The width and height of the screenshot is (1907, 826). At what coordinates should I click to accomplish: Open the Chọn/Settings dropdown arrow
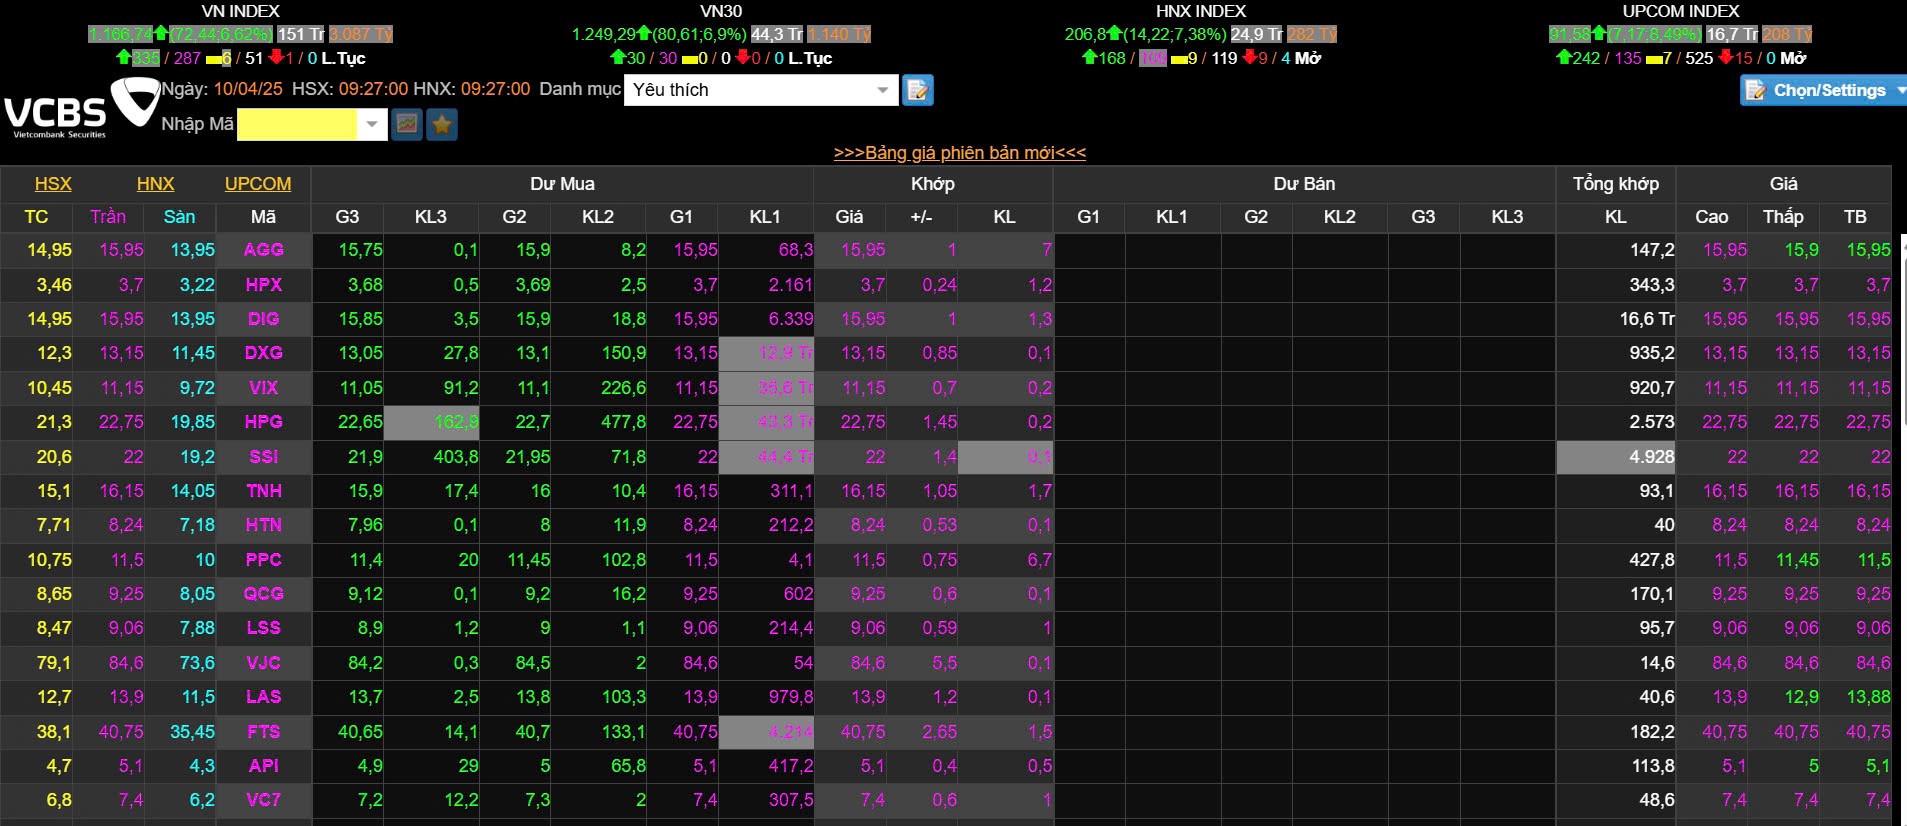pos(1900,90)
